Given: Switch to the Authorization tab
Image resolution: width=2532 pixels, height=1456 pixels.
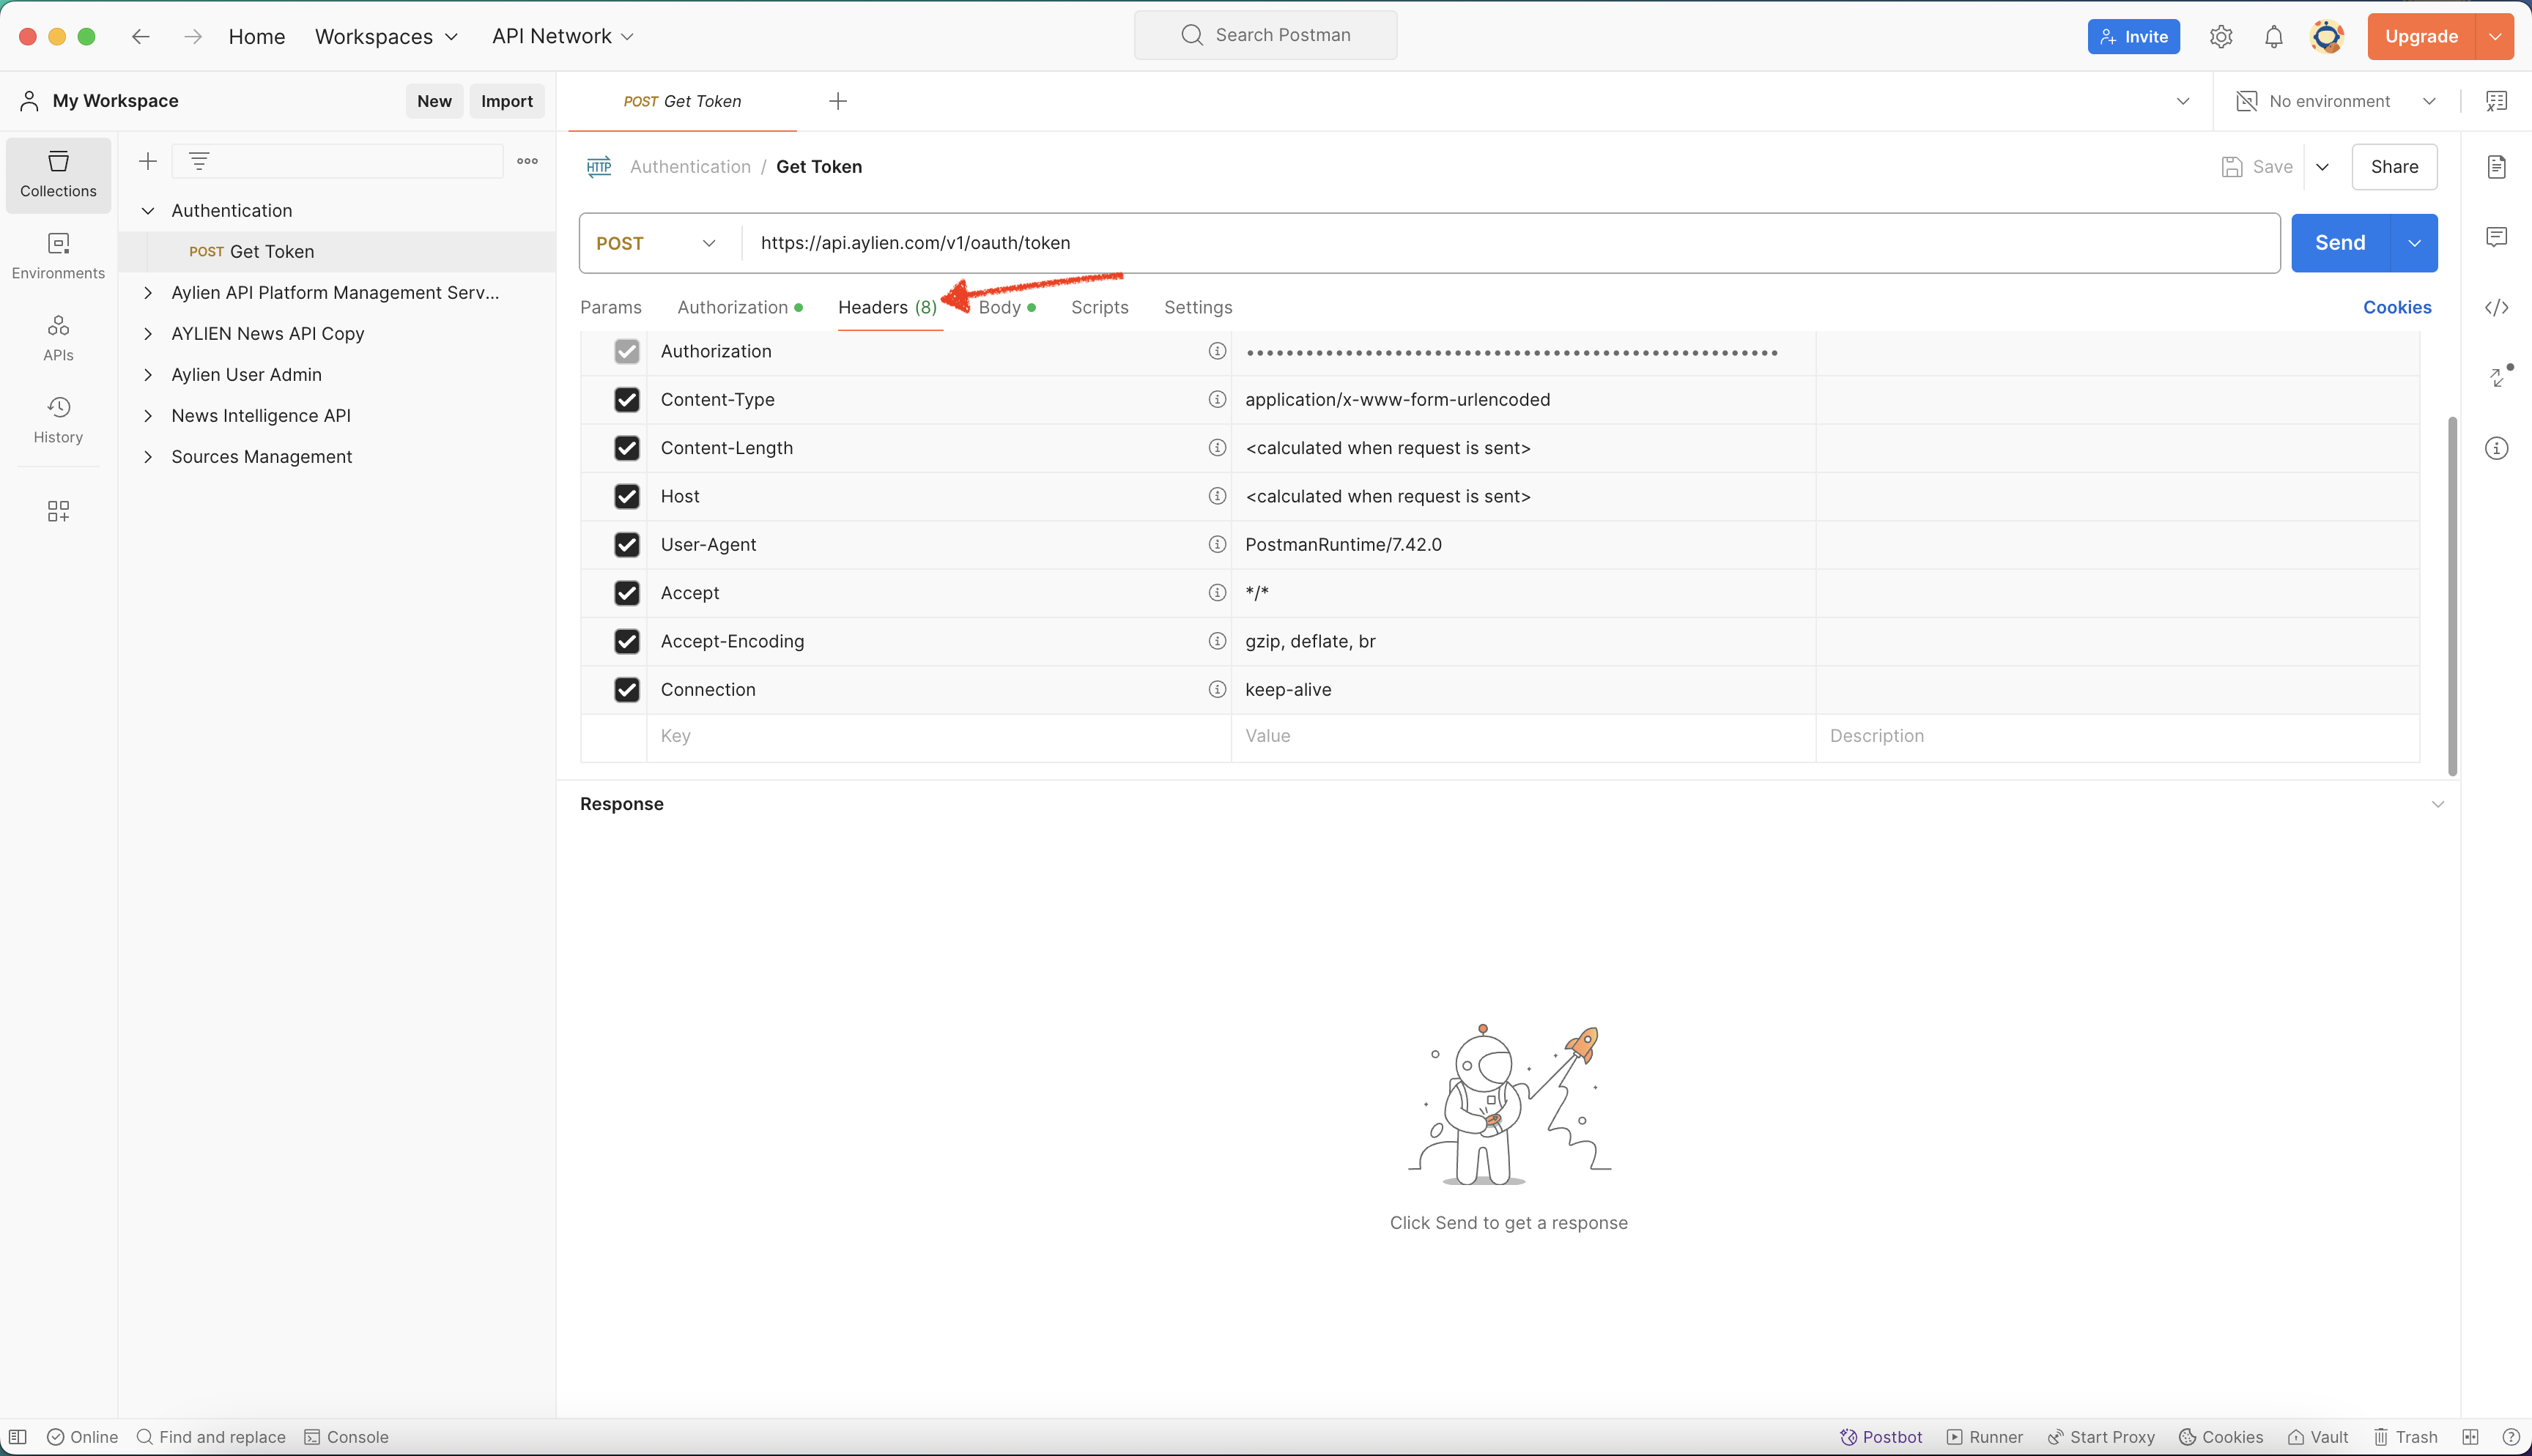Looking at the screenshot, I should (x=732, y=306).
